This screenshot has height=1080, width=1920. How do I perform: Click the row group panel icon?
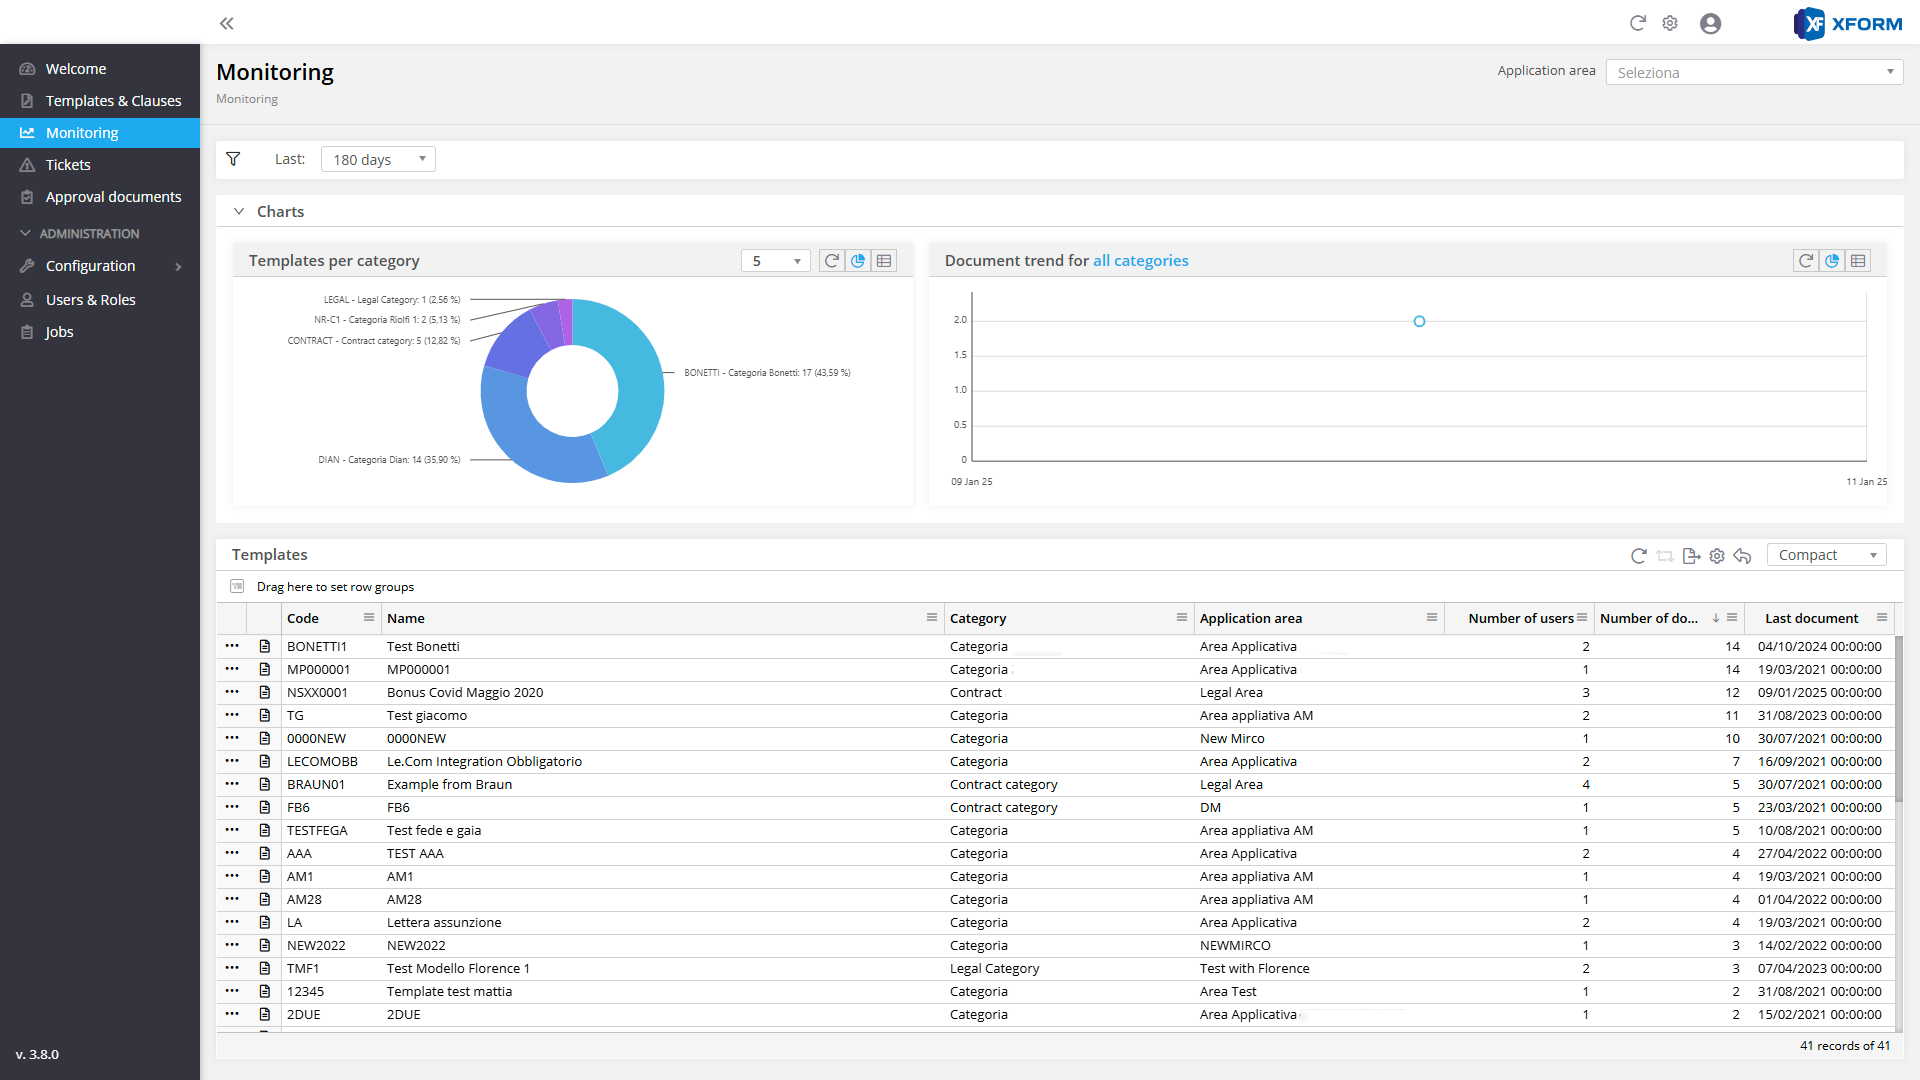coord(237,586)
